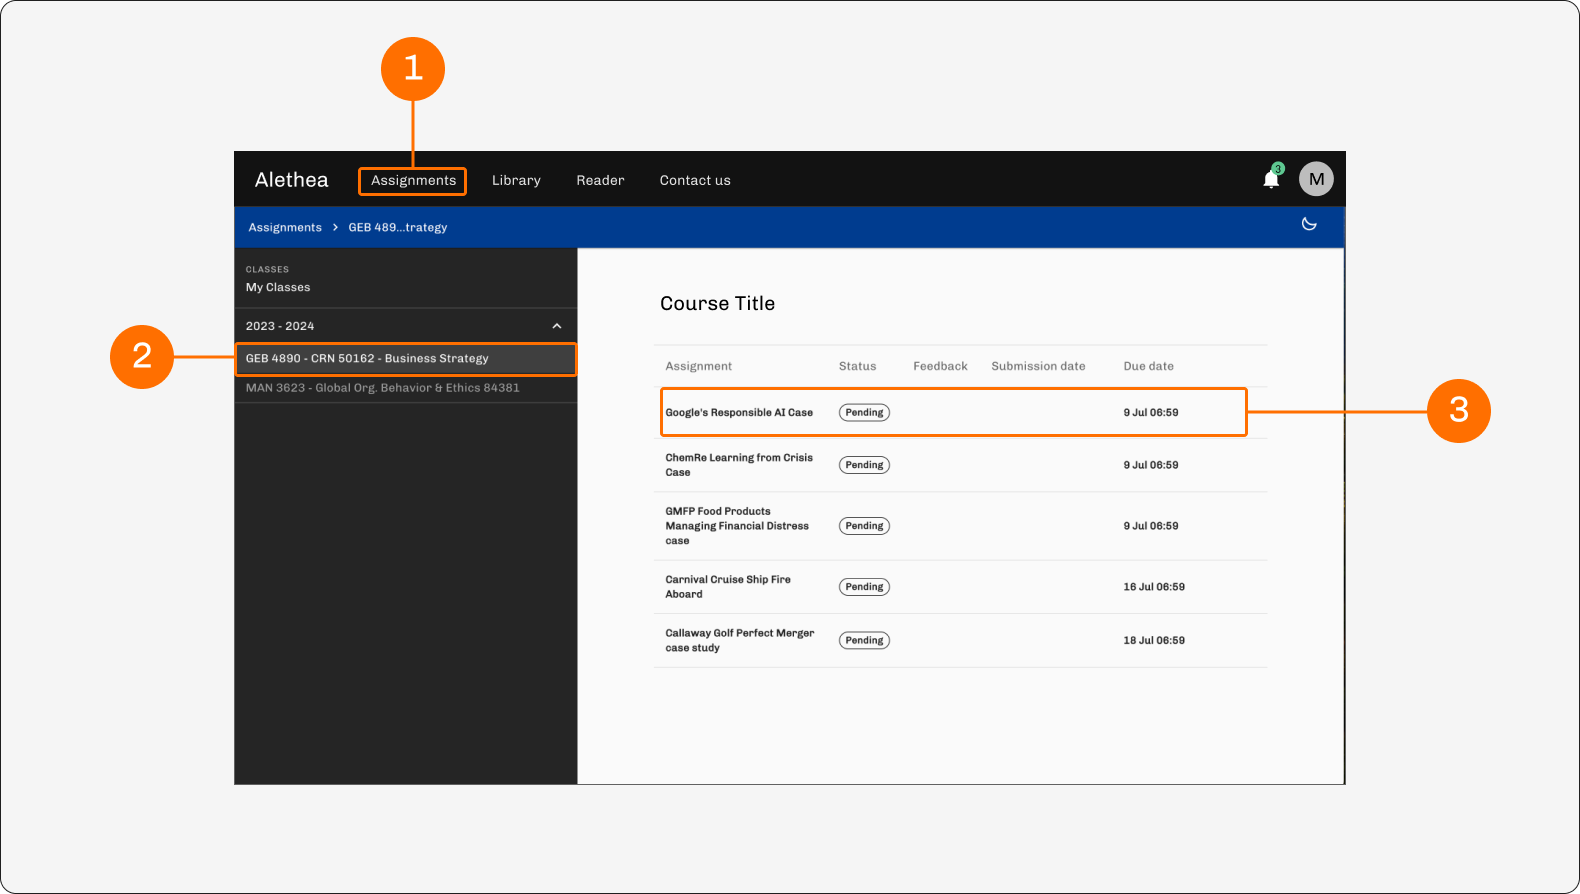Click Pending badge for Google's case
The image size is (1580, 894).
coord(864,413)
